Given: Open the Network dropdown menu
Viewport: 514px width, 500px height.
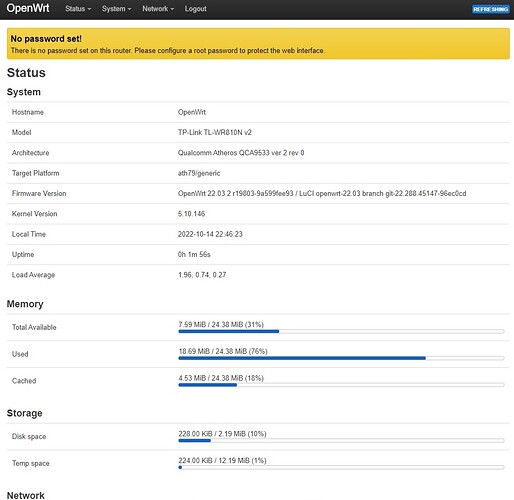Looking at the screenshot, I should click(x=158, y=9).
